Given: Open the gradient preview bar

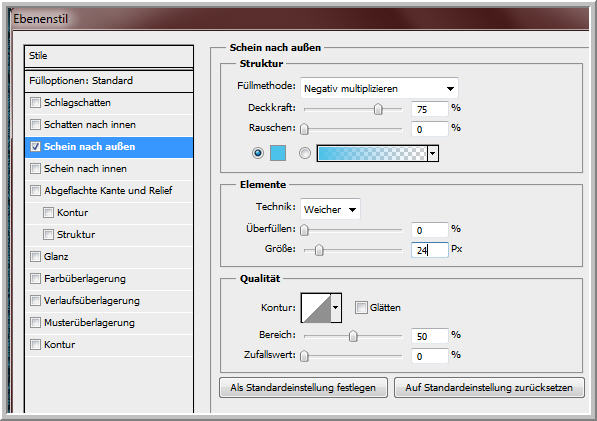Looking at the screenshot, I should pos(372,153).
